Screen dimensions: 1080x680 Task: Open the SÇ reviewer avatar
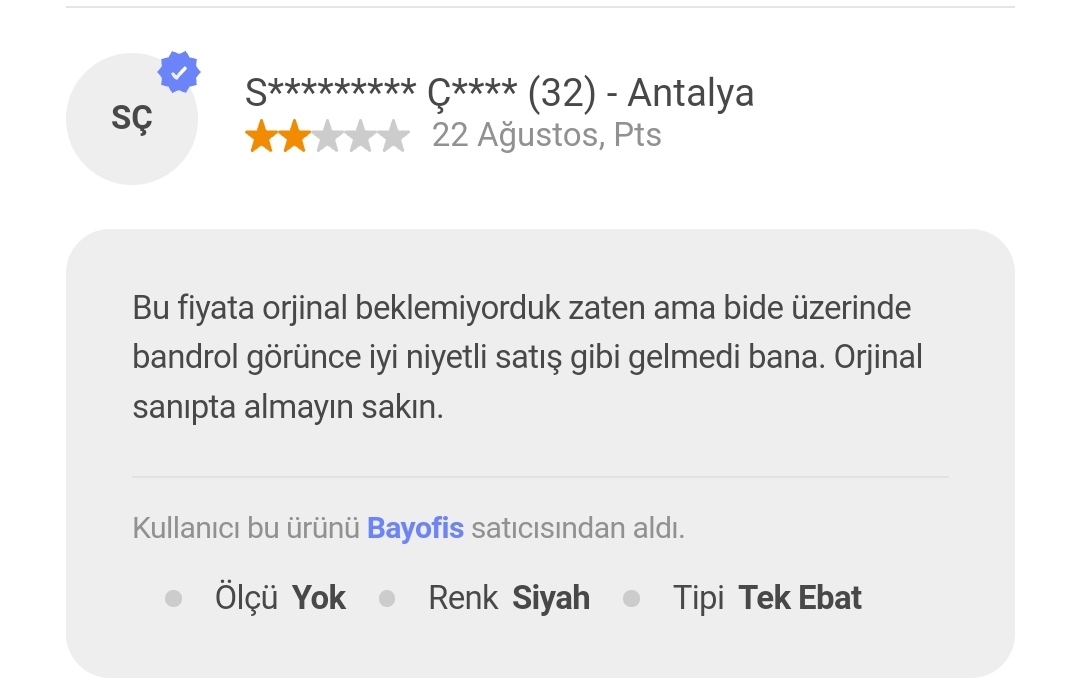(x=132, y=119)
